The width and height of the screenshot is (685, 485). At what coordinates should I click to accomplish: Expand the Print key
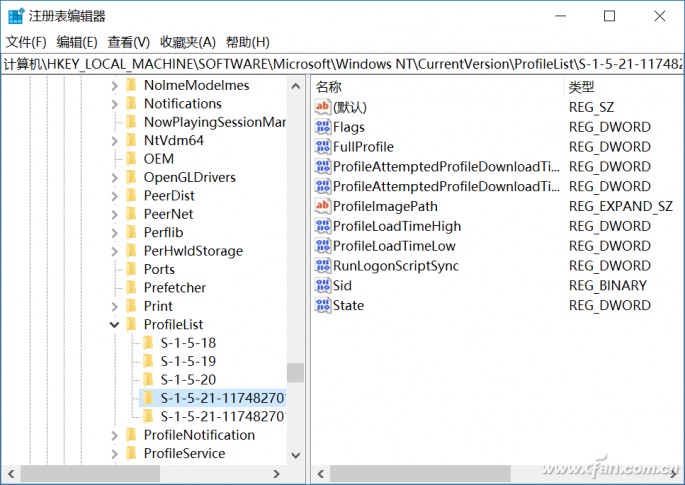114,307
